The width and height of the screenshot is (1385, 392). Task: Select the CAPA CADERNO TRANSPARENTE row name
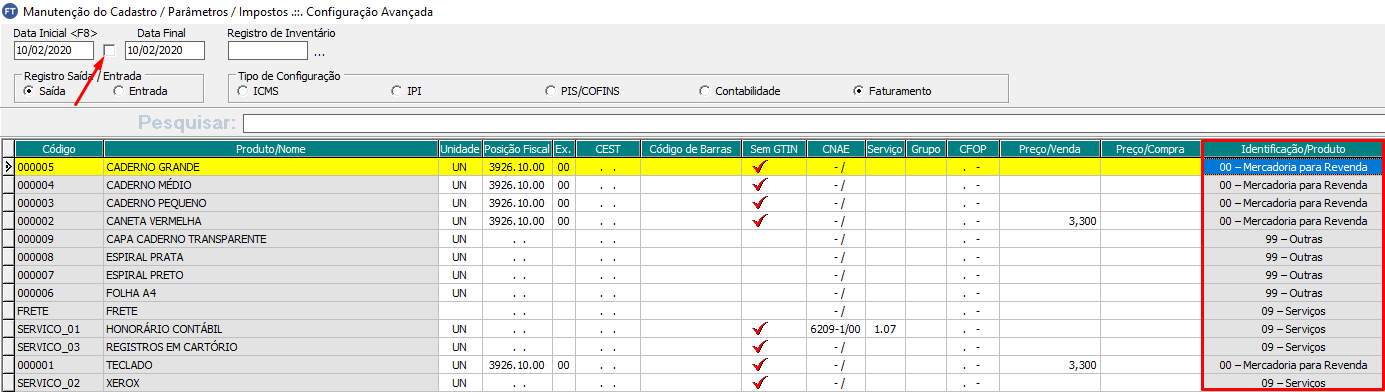click(271, 239)
